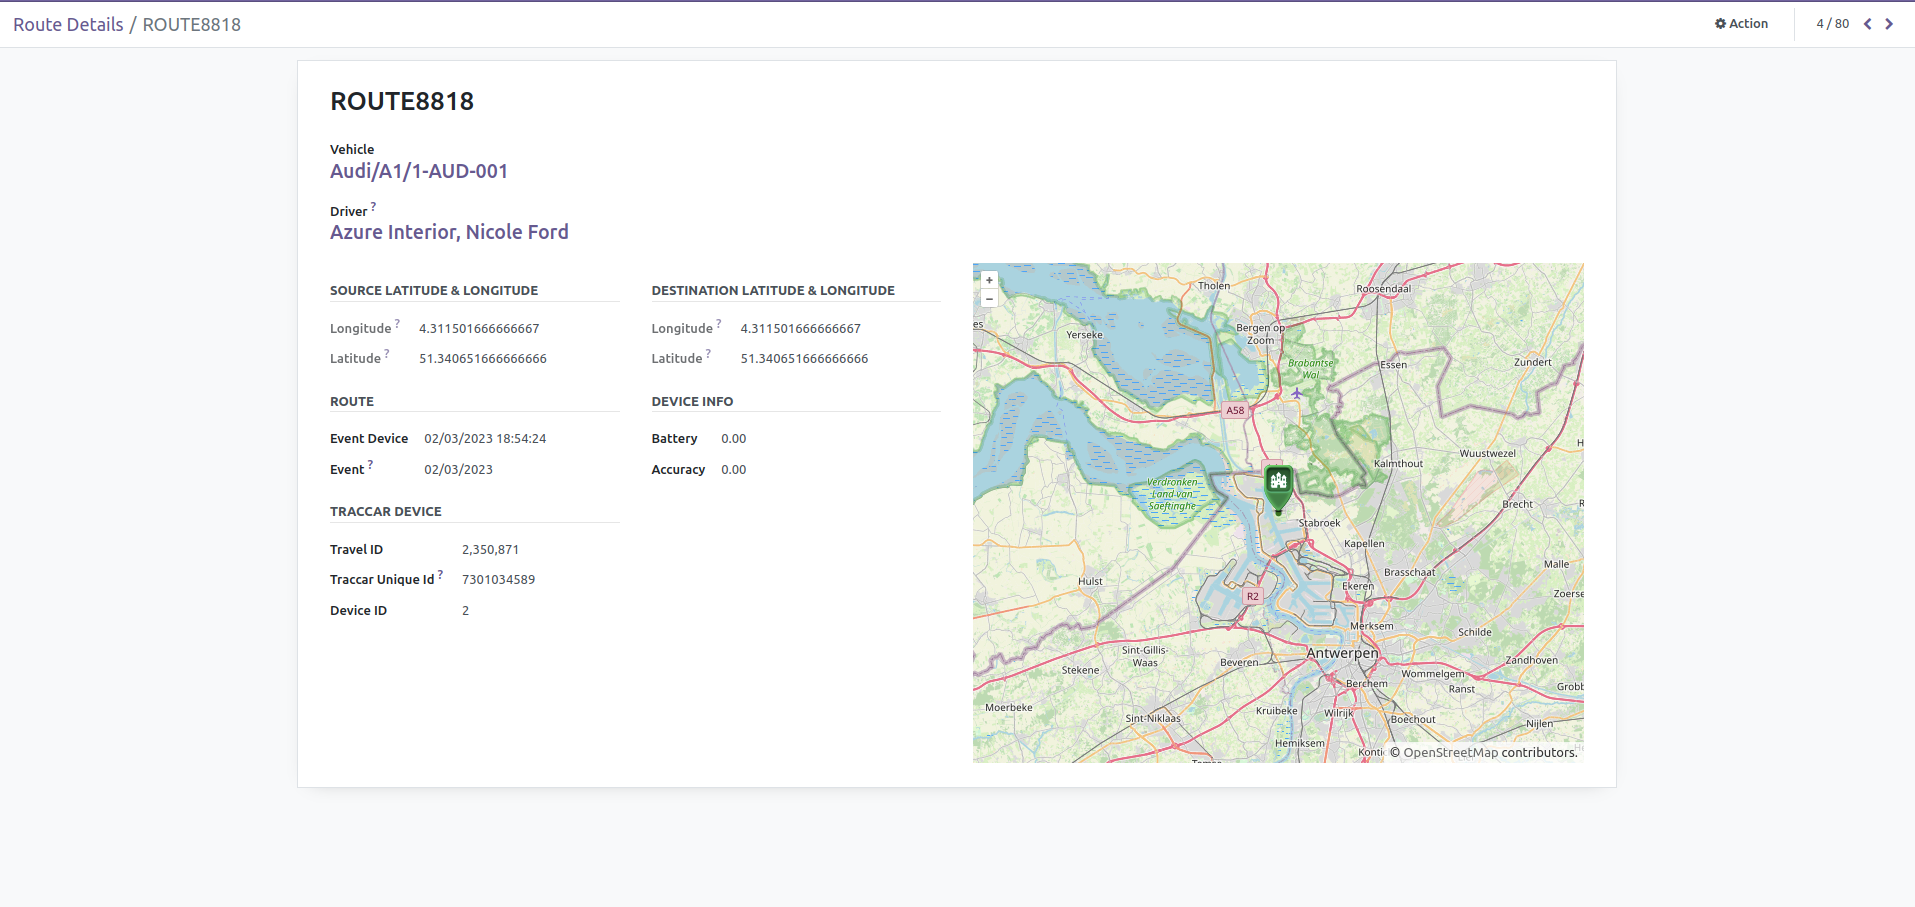Show help tooltip for destination Longitude

click(x=718, y=323)
